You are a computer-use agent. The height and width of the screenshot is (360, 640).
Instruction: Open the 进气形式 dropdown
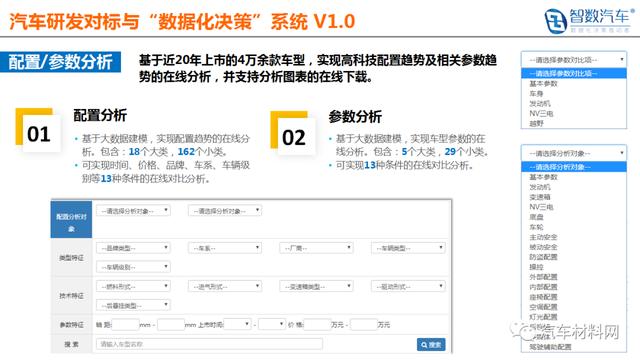point(225,287)
